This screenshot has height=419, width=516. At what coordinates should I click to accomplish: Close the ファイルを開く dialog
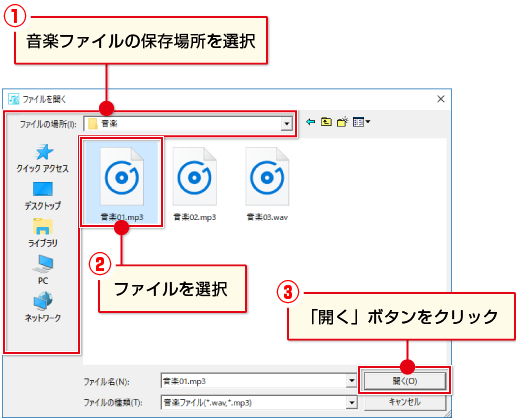(441, 99)
